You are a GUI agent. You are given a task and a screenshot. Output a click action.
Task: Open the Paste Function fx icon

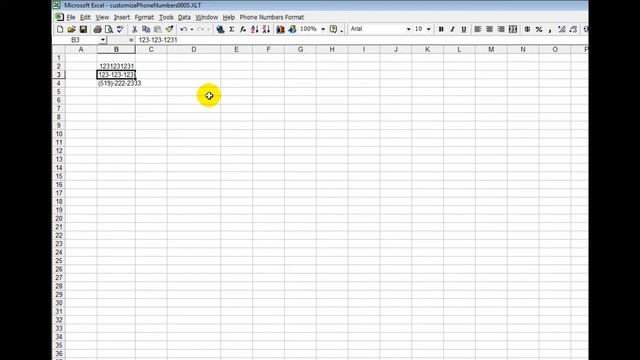click(243, 29)
